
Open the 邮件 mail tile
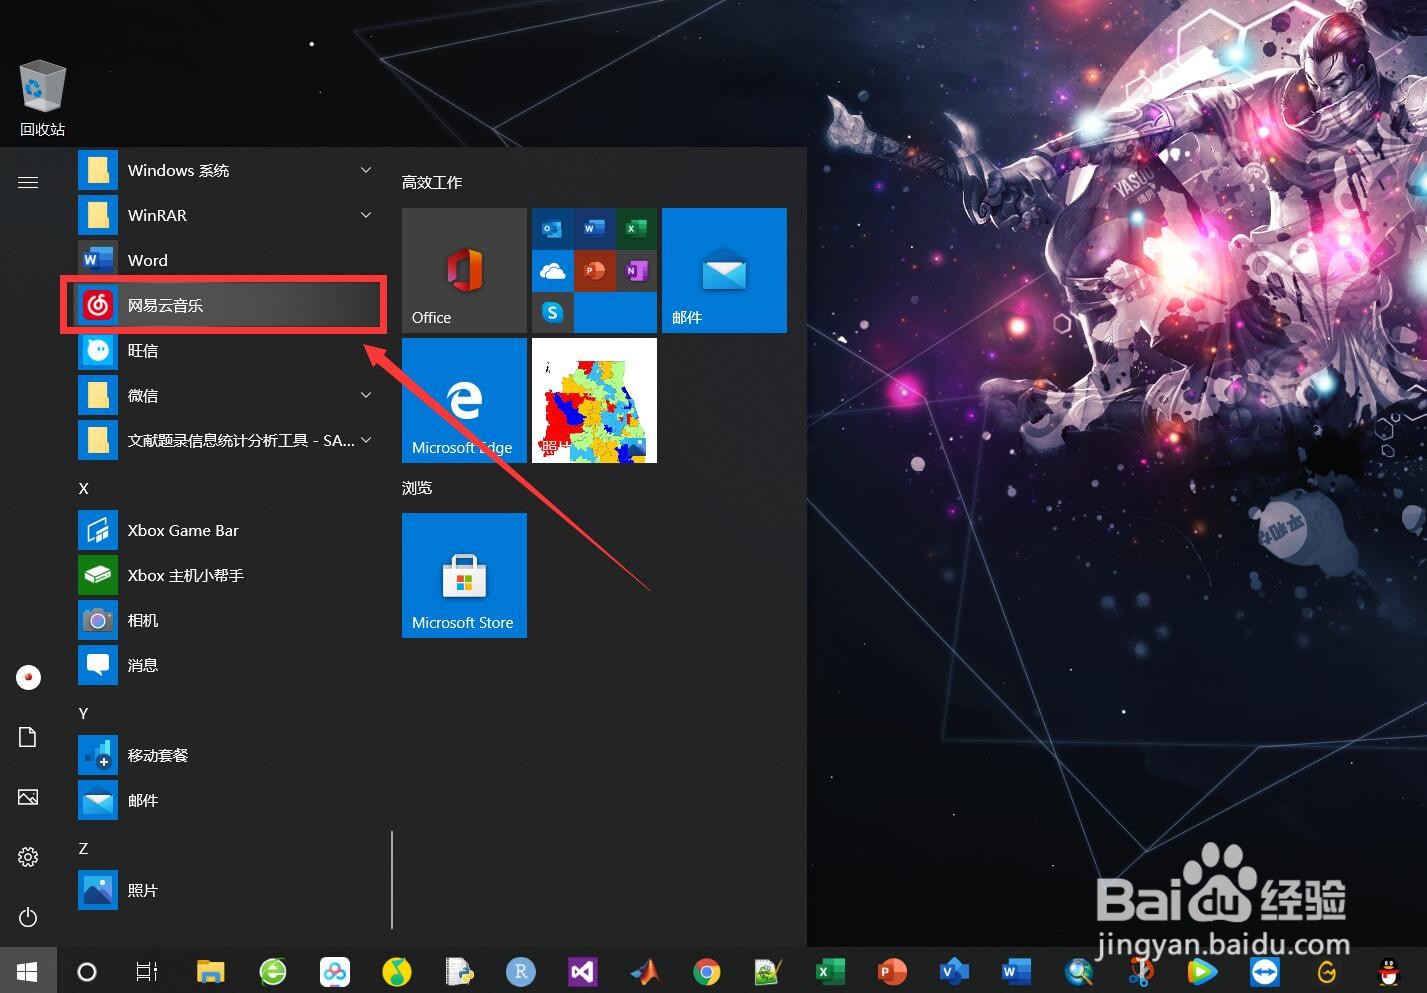pos(724,270)
